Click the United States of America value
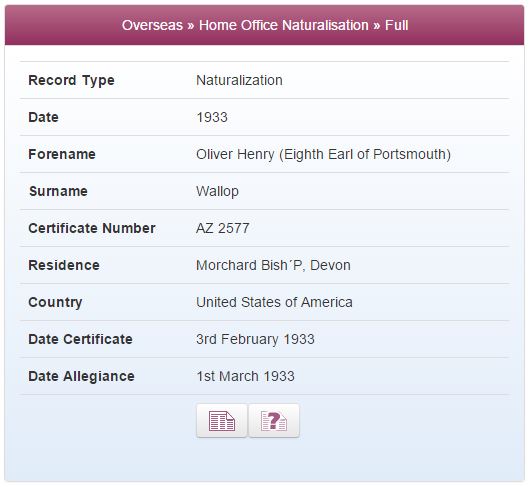Viewport: 531px width, 487px height. coord(274,302)
